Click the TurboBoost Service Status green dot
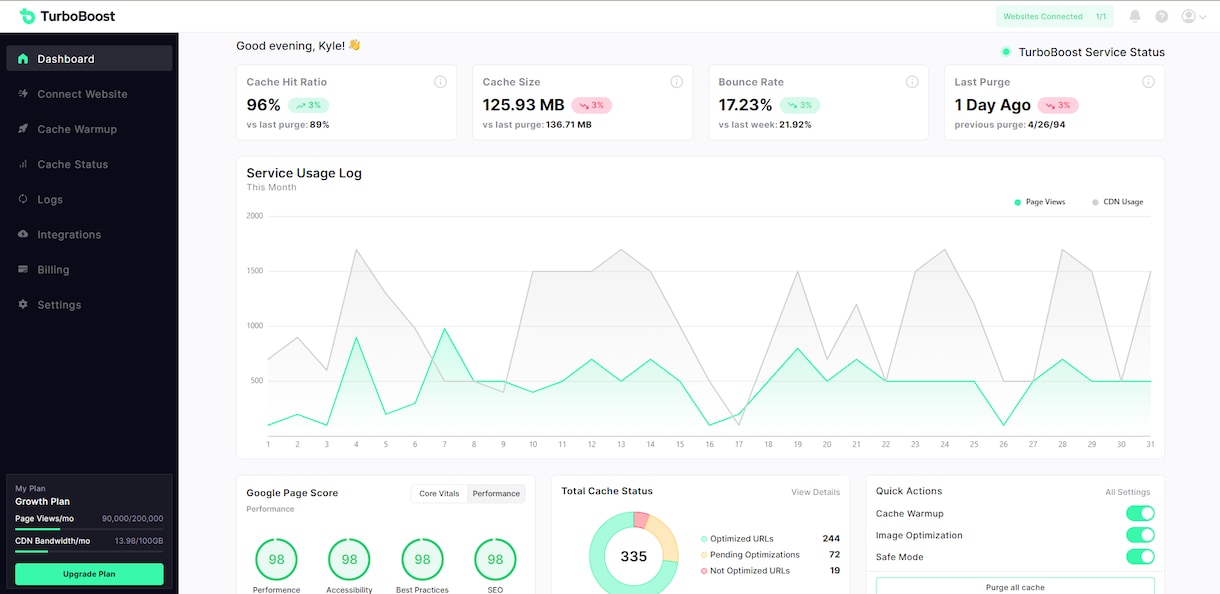Viewport: 1220px width, 594px height. pos(1006,52)
